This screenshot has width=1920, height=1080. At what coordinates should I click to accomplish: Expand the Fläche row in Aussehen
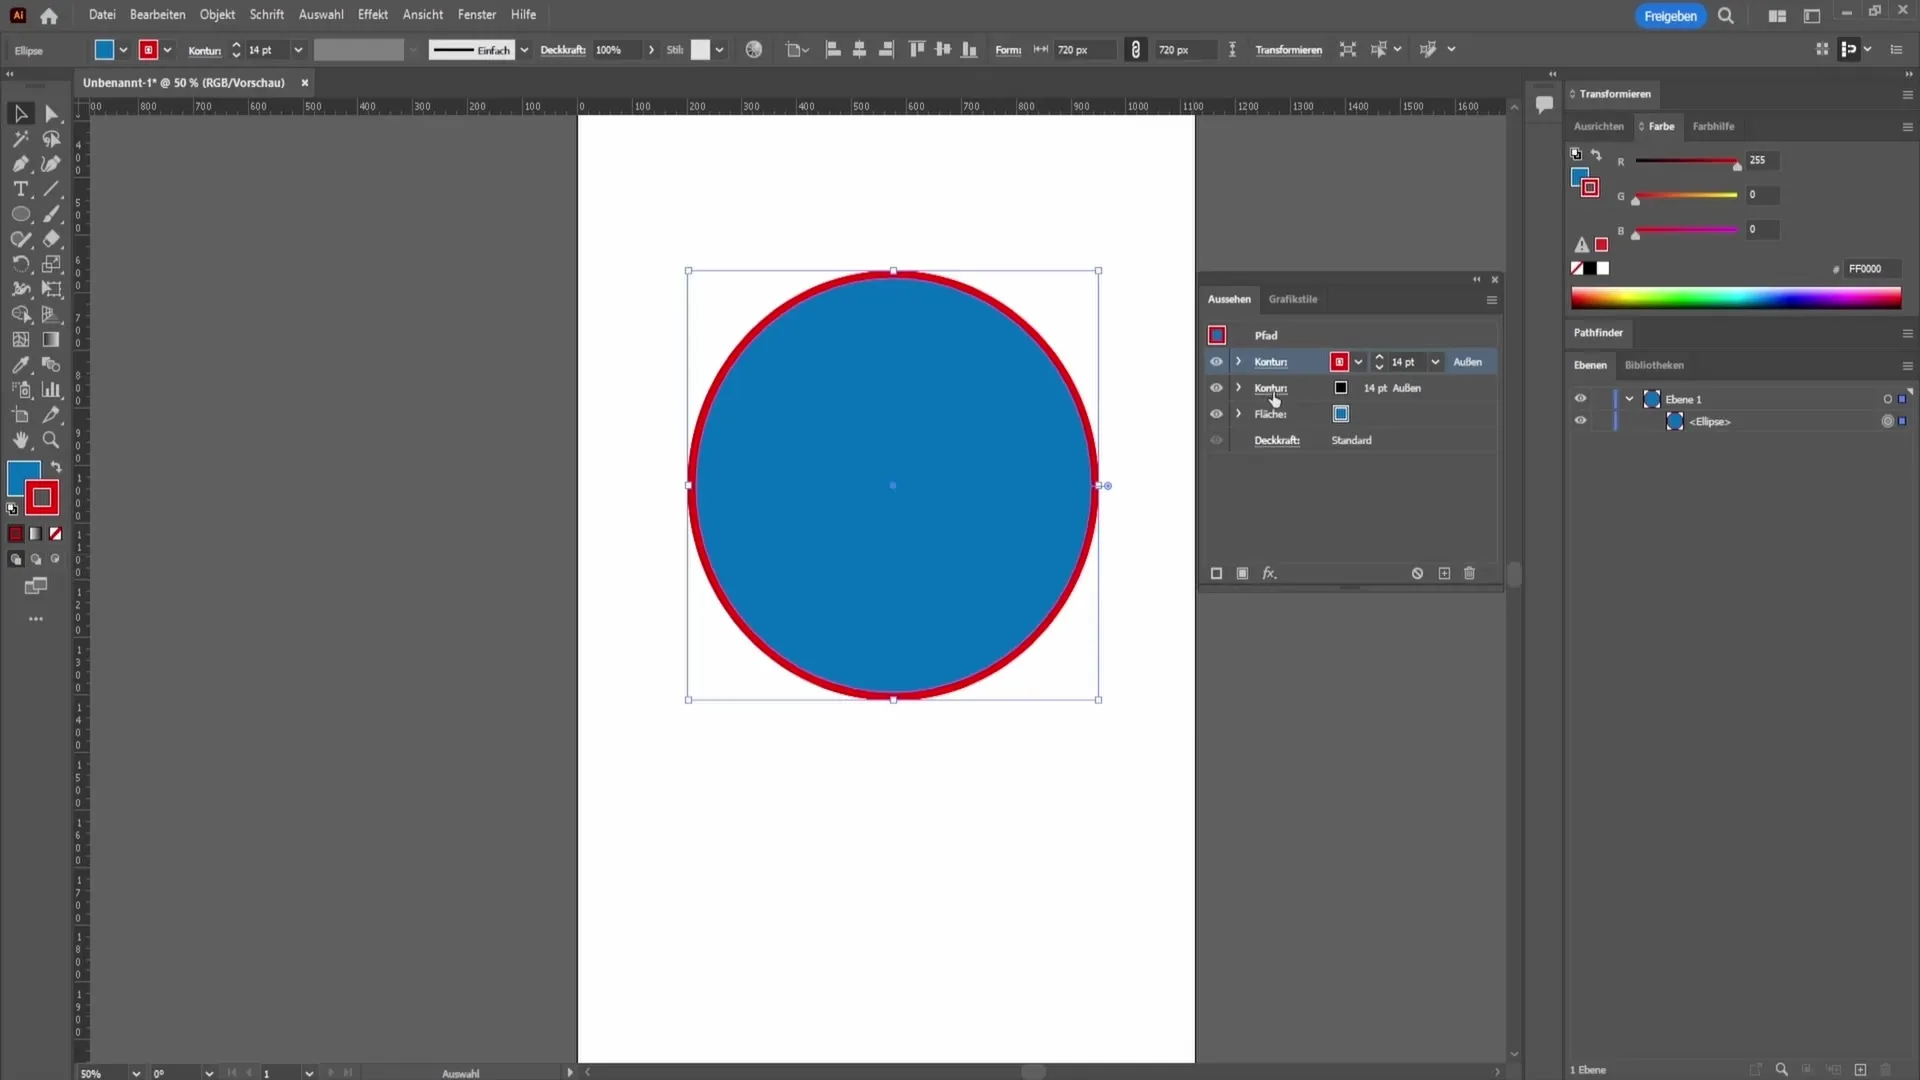[1238, 414]
